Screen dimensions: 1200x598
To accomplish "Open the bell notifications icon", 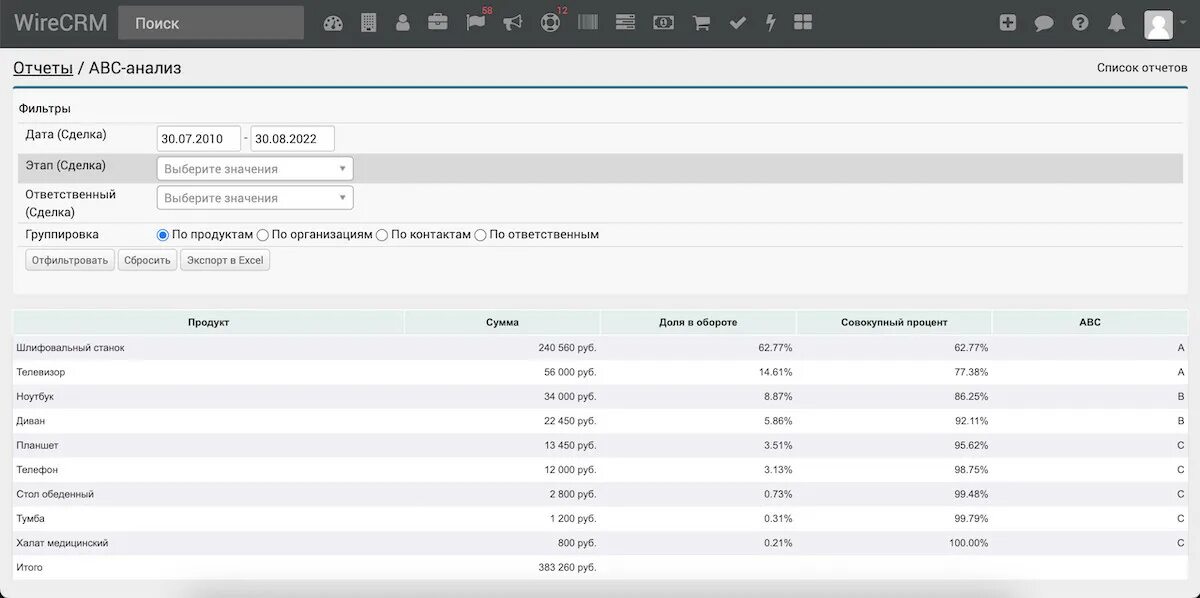I will click(1117, 23).
